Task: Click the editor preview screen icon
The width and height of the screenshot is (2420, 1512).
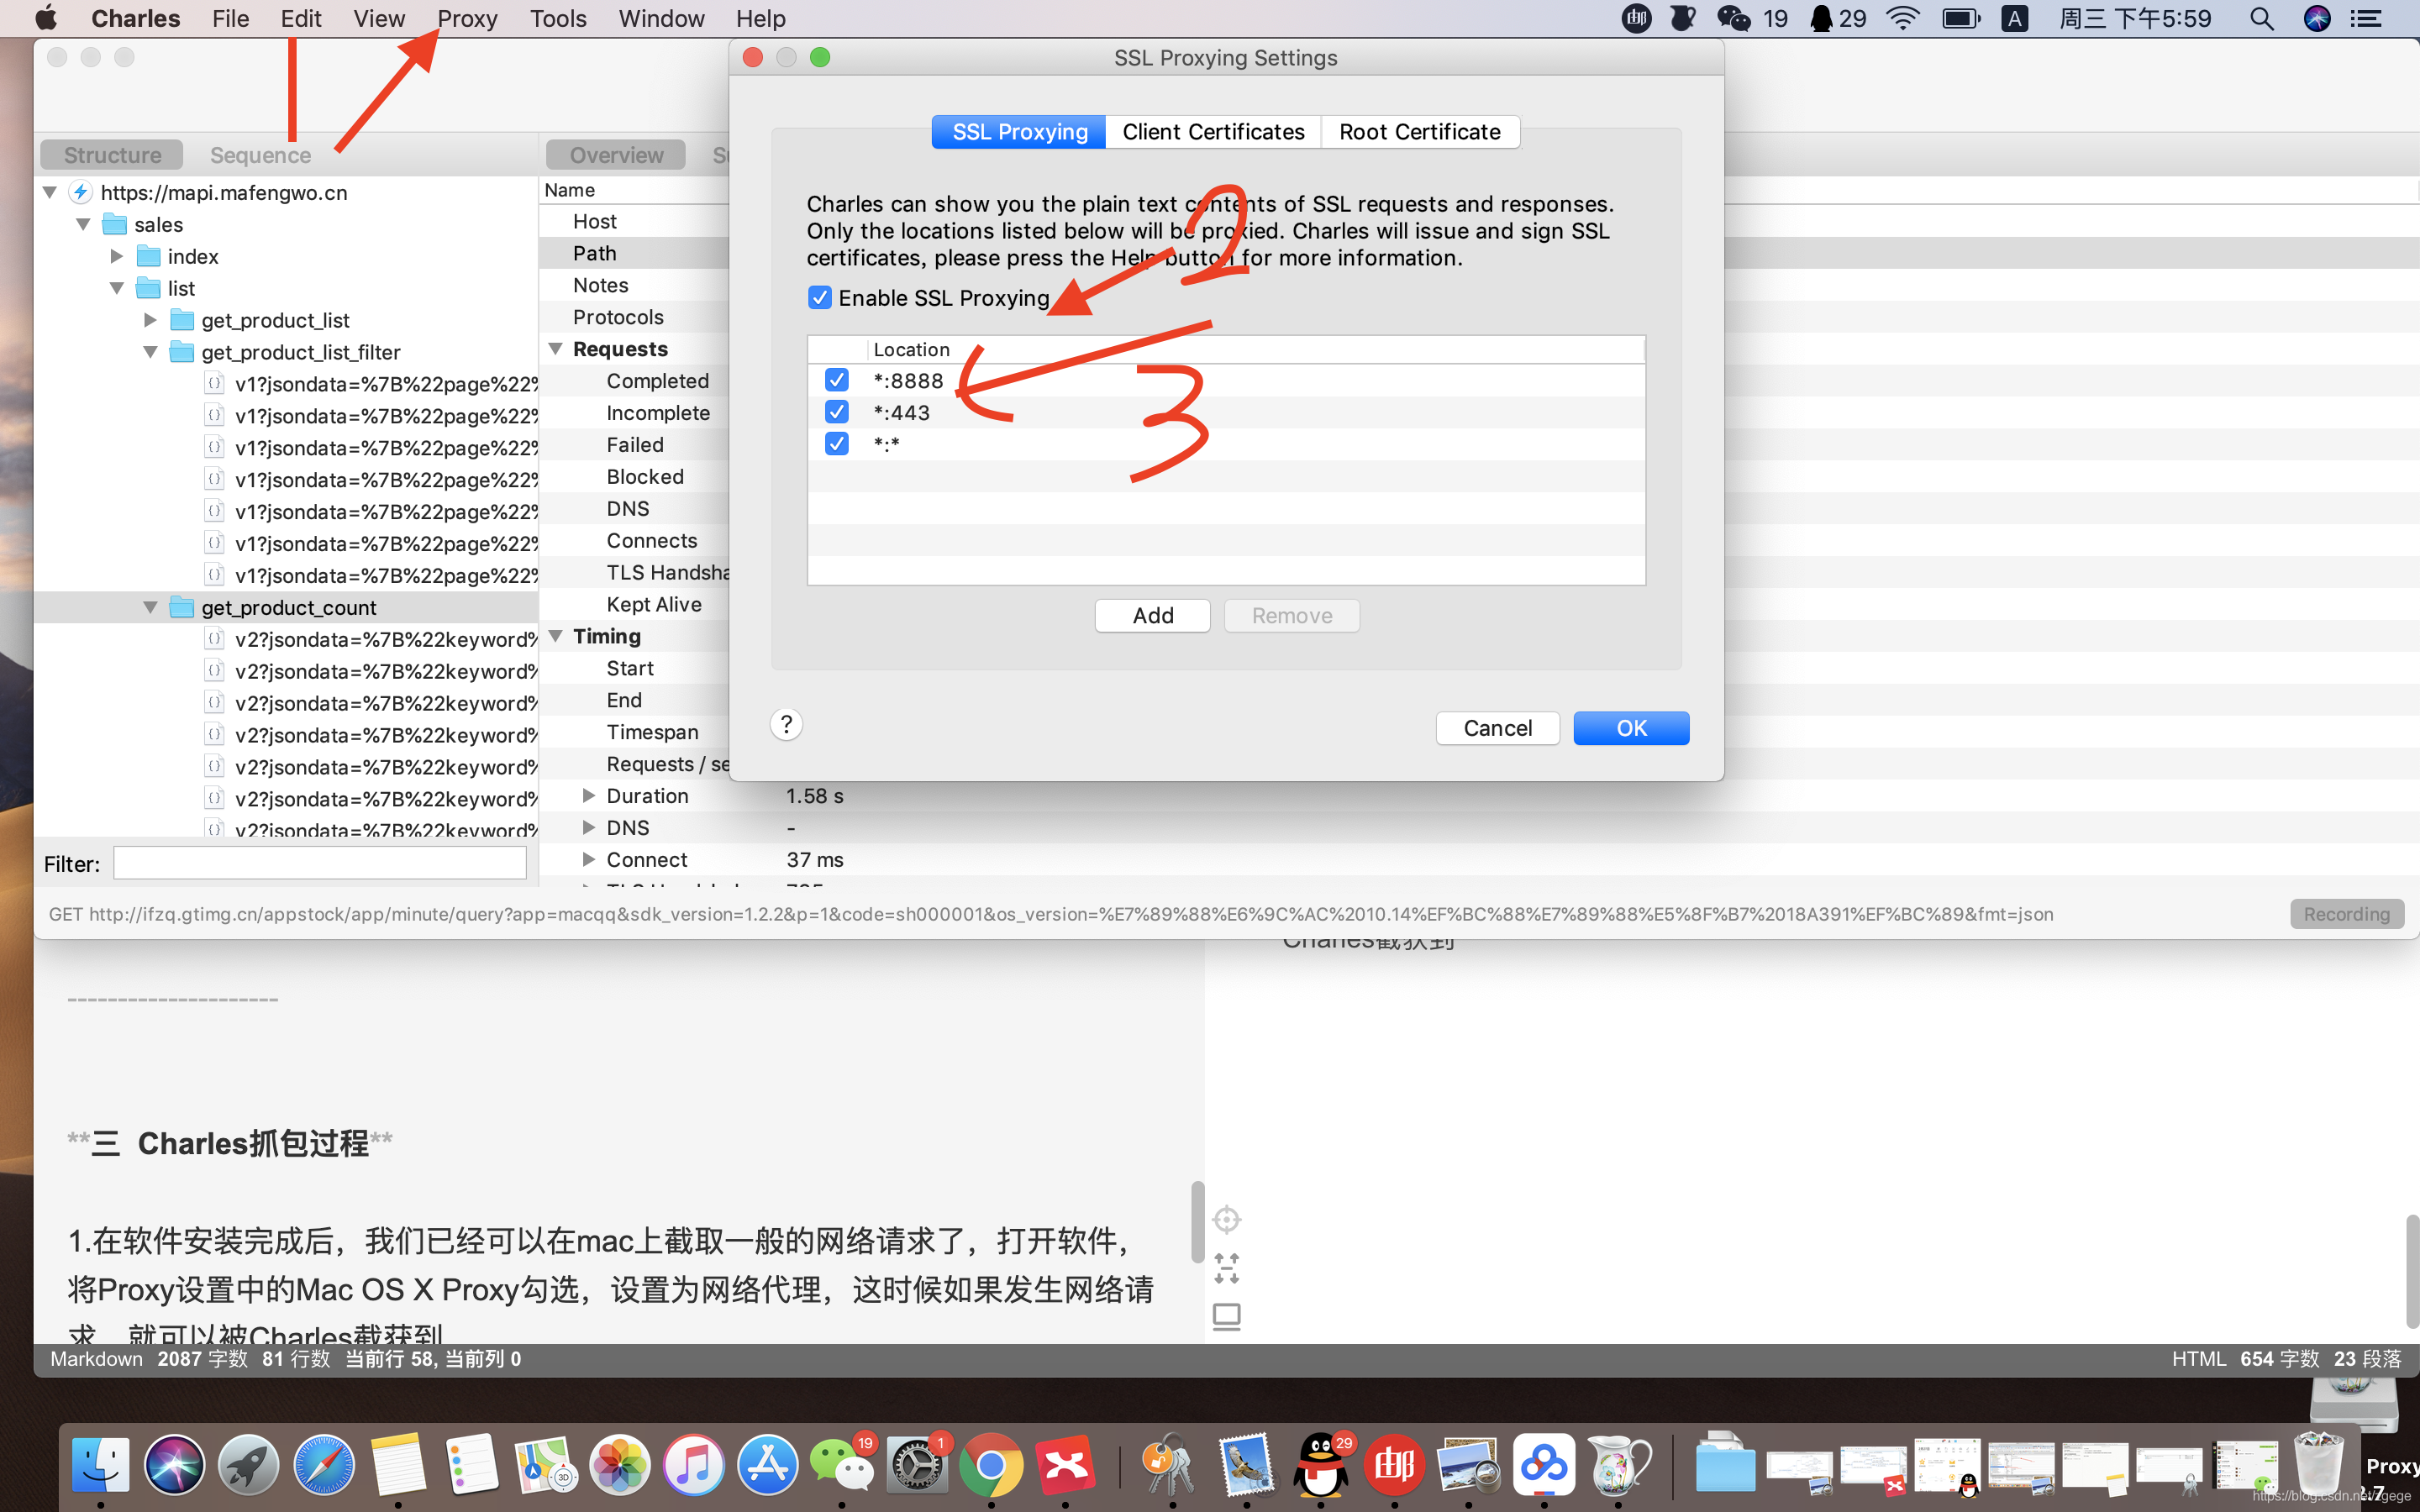Action: pyautogui.click(x=1226, y=1316)
